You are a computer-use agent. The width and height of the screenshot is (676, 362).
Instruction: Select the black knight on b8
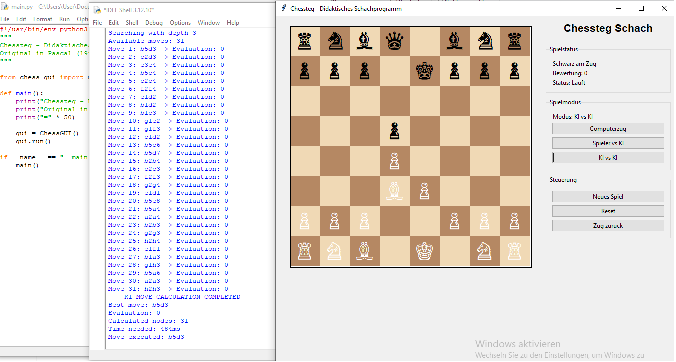pos(335,42)
